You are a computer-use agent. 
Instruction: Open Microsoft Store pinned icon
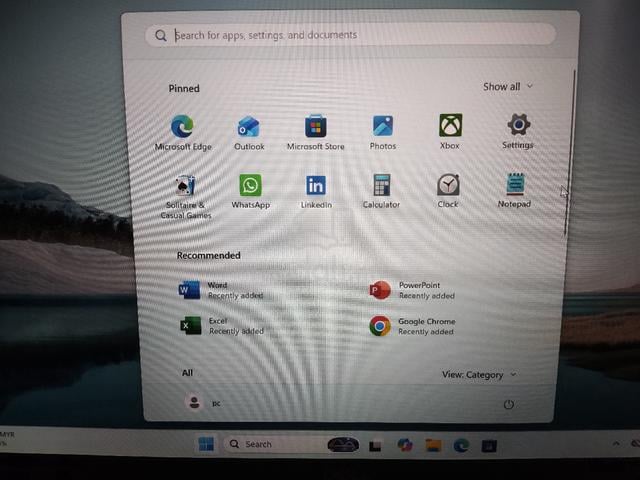pos(316,132)
